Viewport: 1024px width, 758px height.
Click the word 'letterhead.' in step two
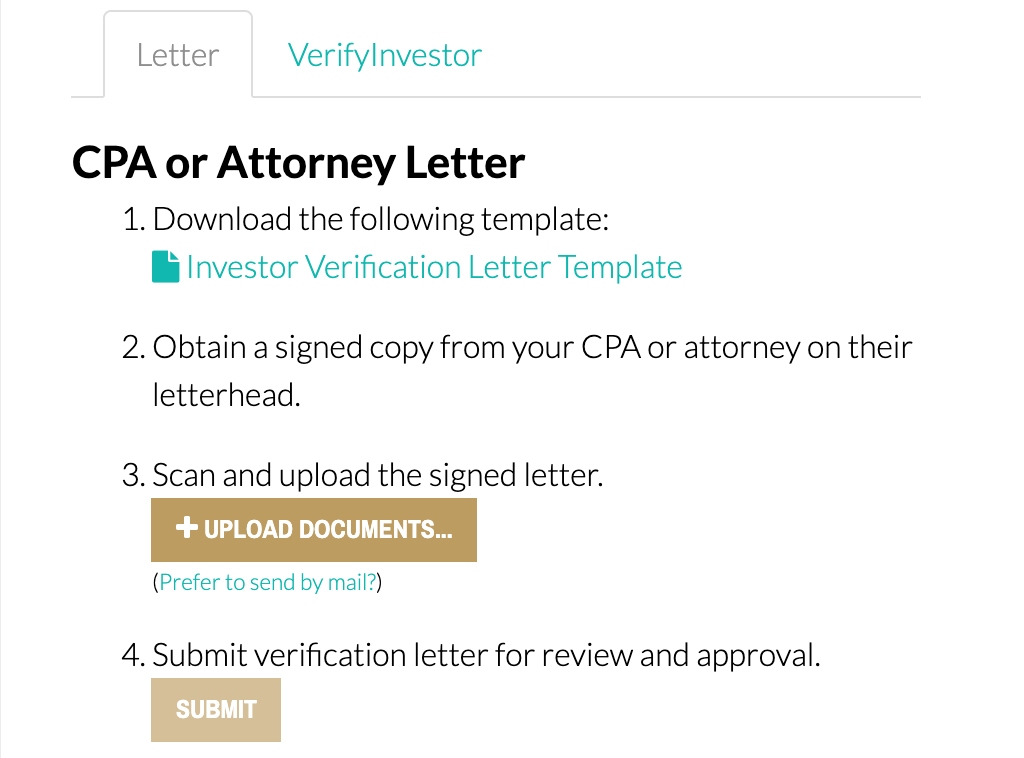pos(226,395)
